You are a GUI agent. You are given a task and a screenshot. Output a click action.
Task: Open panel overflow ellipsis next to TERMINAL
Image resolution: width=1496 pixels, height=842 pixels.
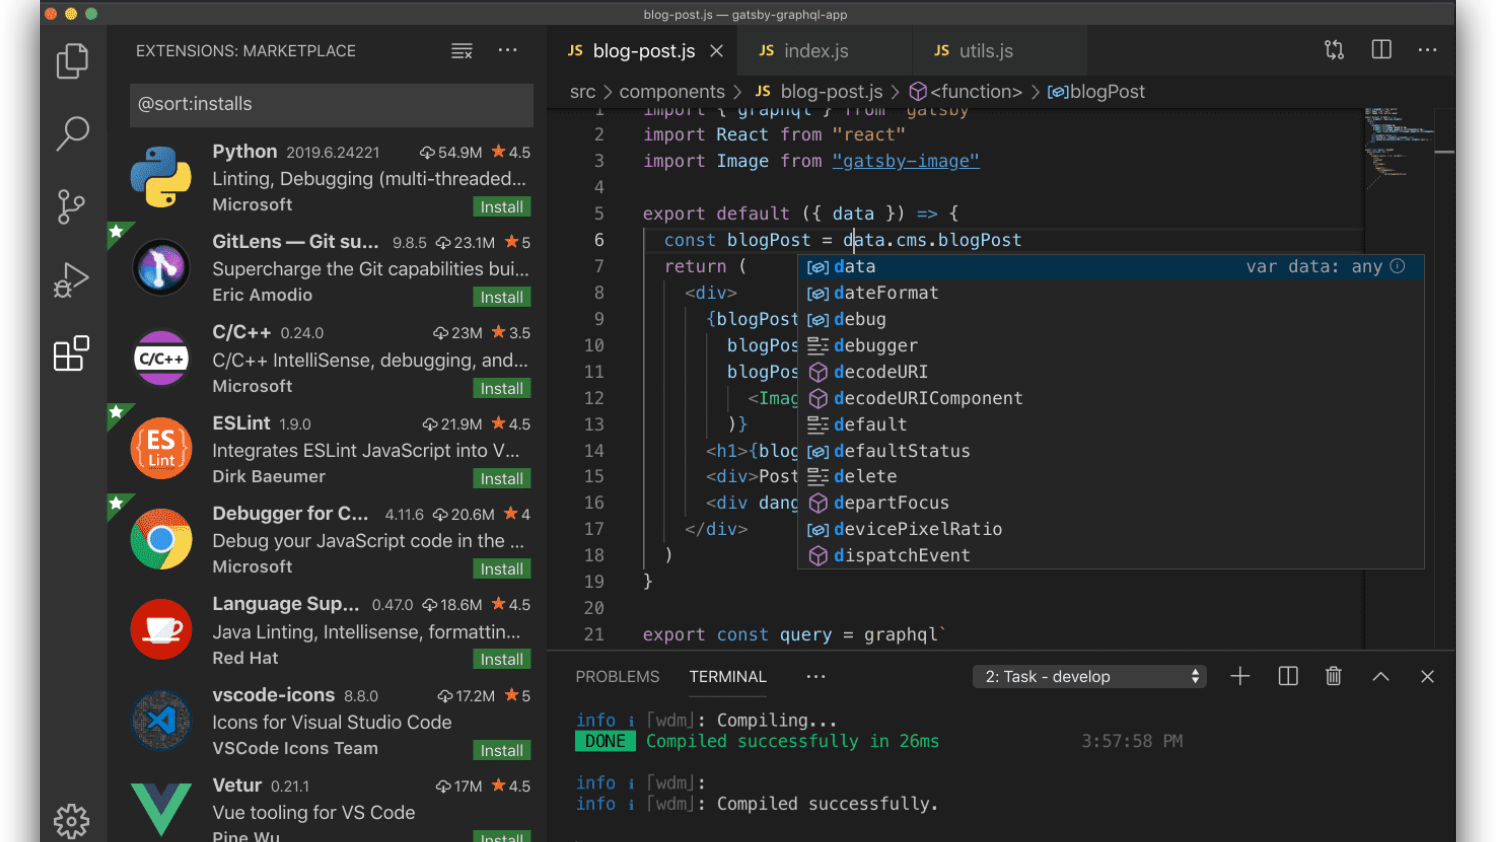pyautogui.click(x=816, y=677)
